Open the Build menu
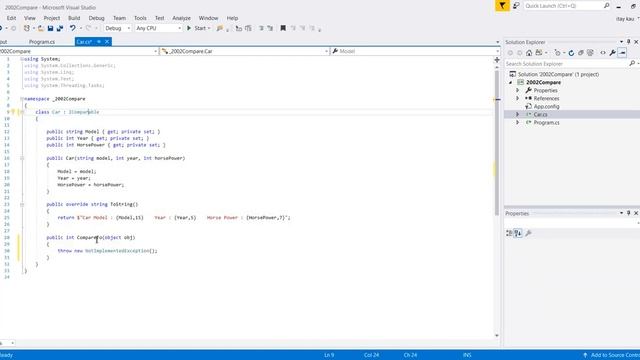Screen dimensions: 640x360 (74, 18)
